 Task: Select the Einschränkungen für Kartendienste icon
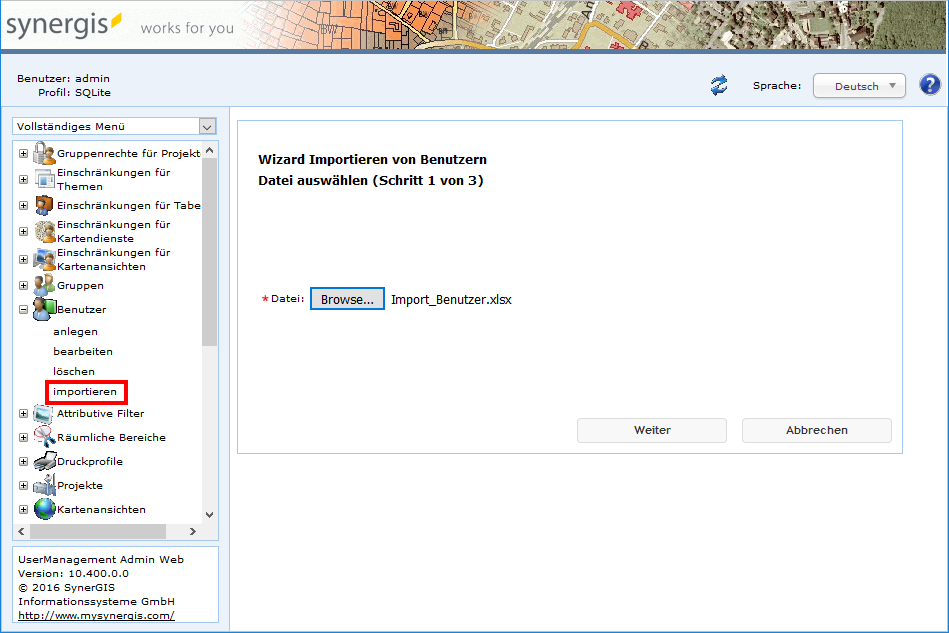[41, 230]
